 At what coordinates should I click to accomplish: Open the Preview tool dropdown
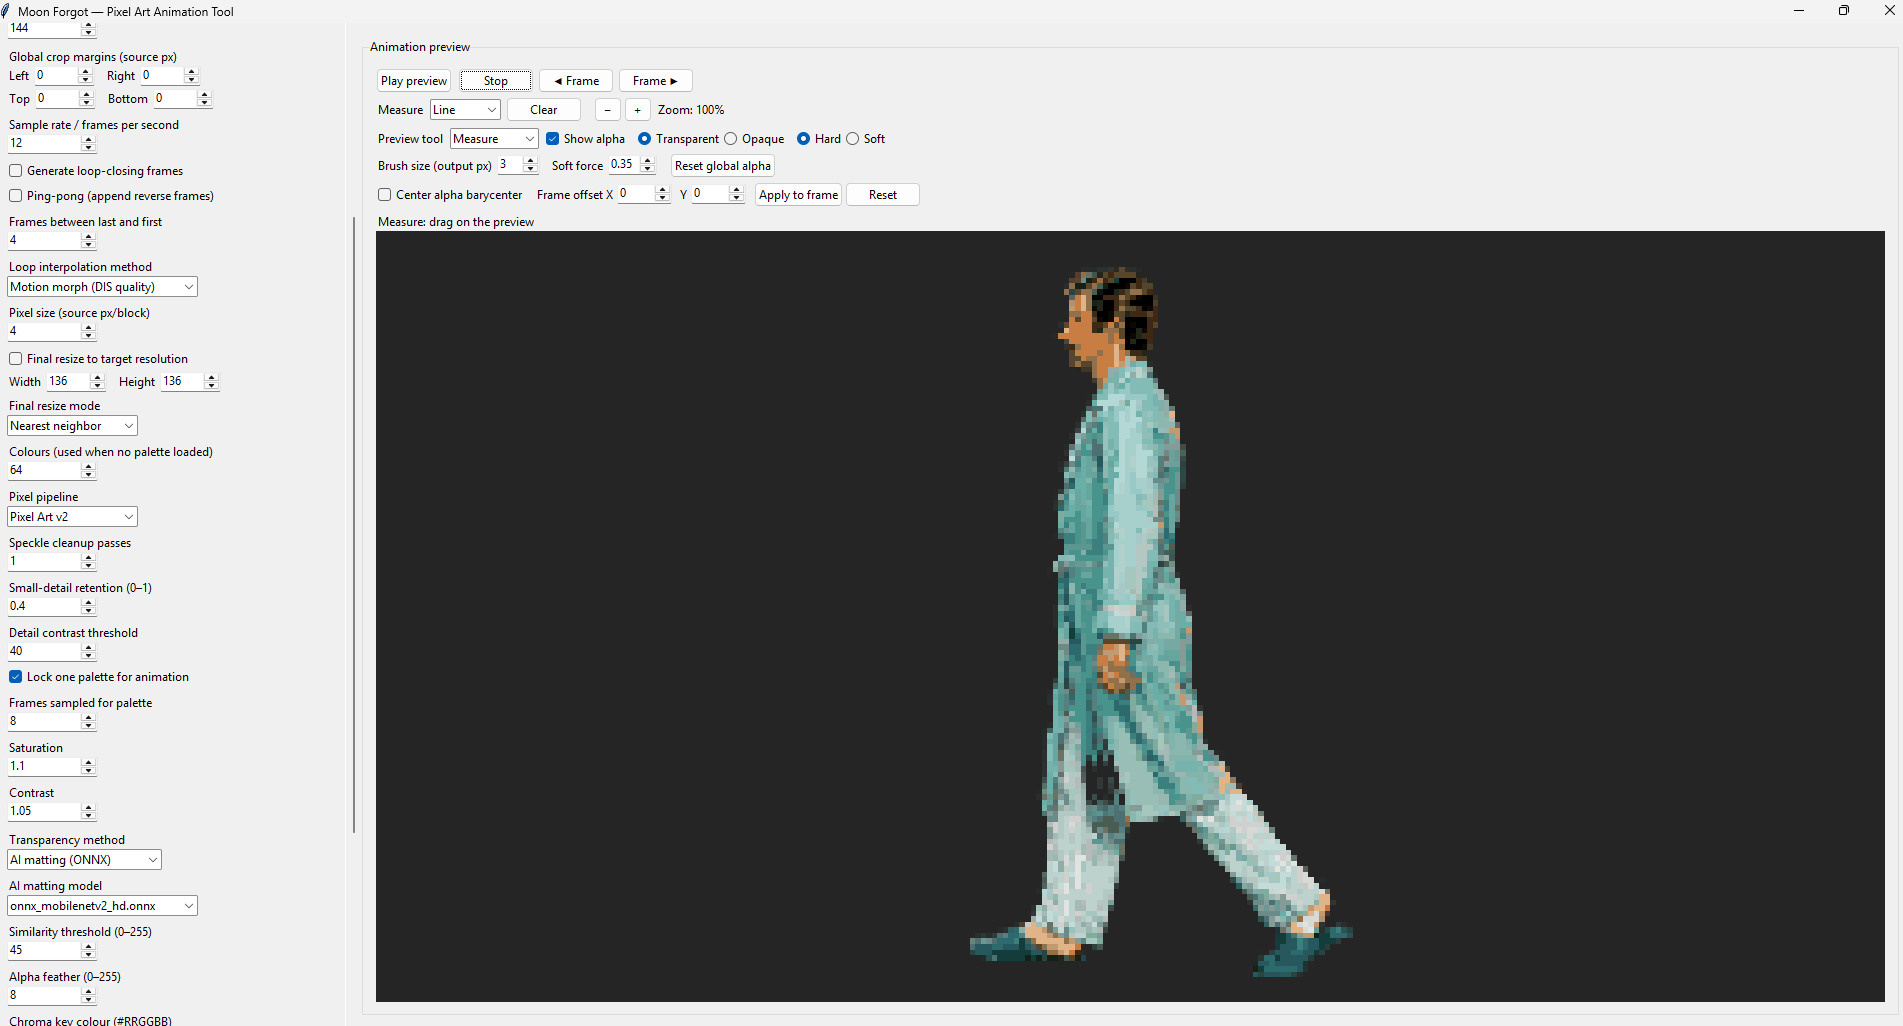494,139
